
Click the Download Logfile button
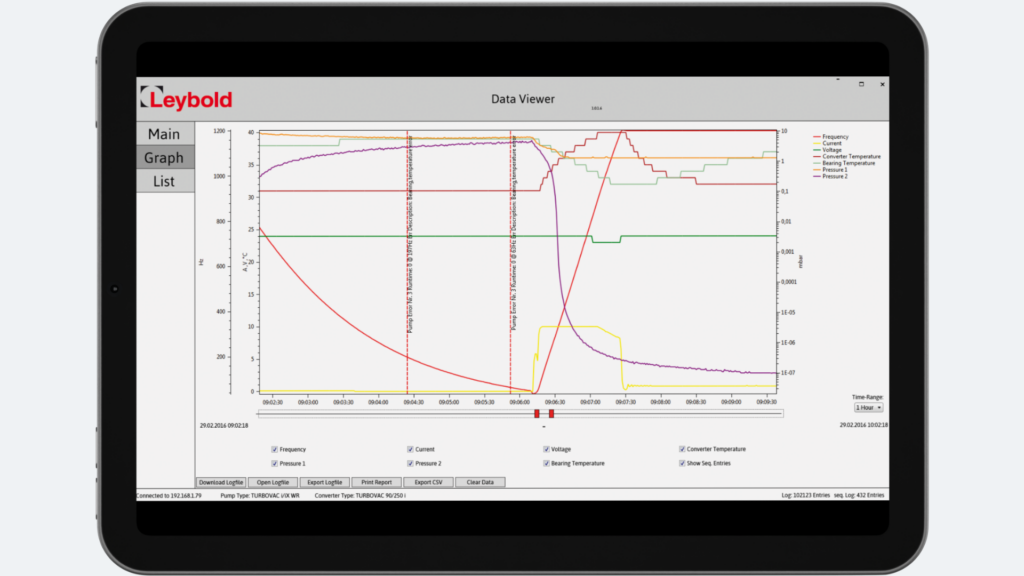click(221, 482)
